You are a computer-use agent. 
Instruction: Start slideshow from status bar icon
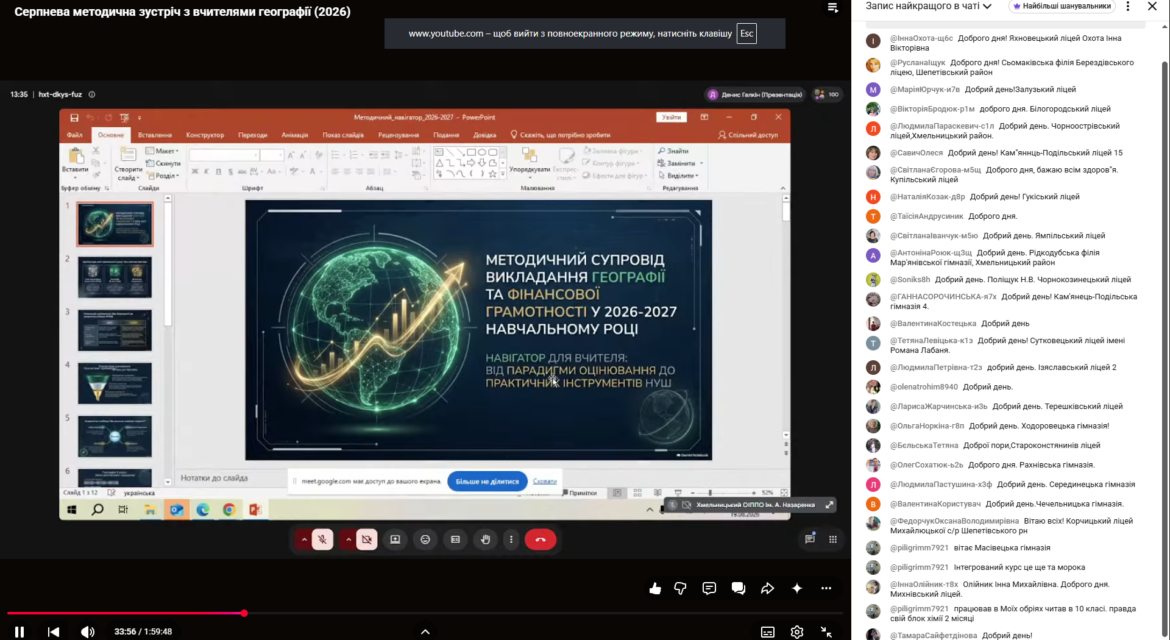(x=678, y=493)
